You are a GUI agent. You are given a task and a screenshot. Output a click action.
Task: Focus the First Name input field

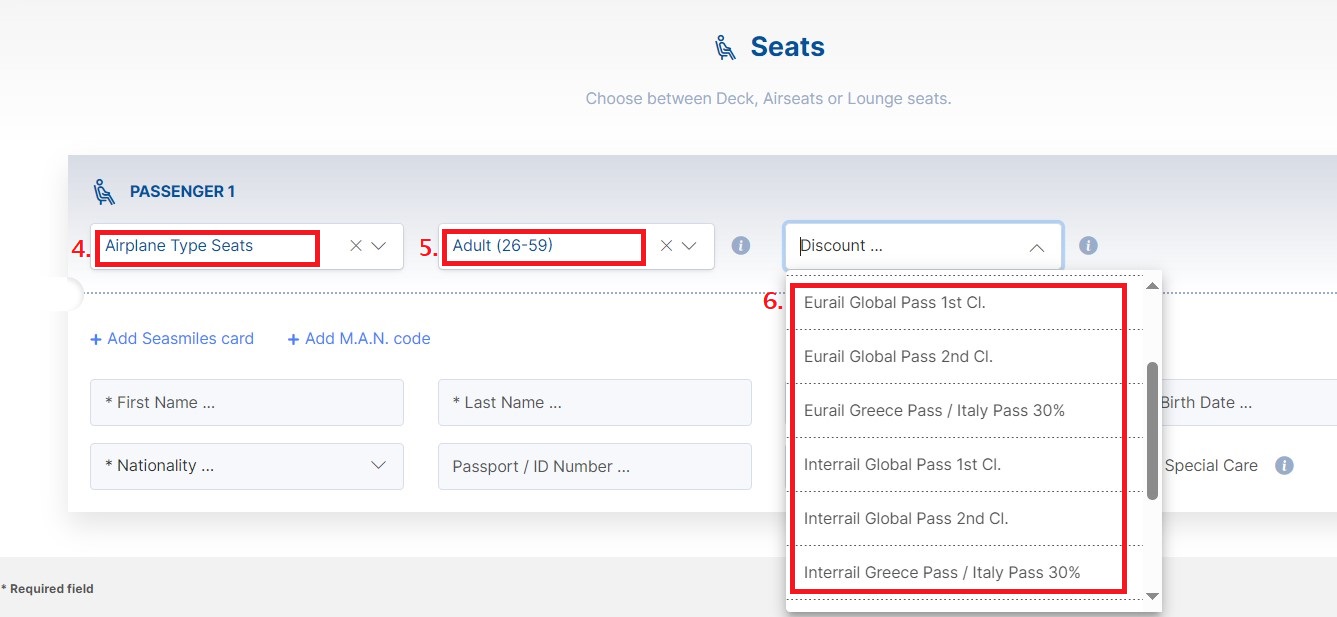point(247,403)
